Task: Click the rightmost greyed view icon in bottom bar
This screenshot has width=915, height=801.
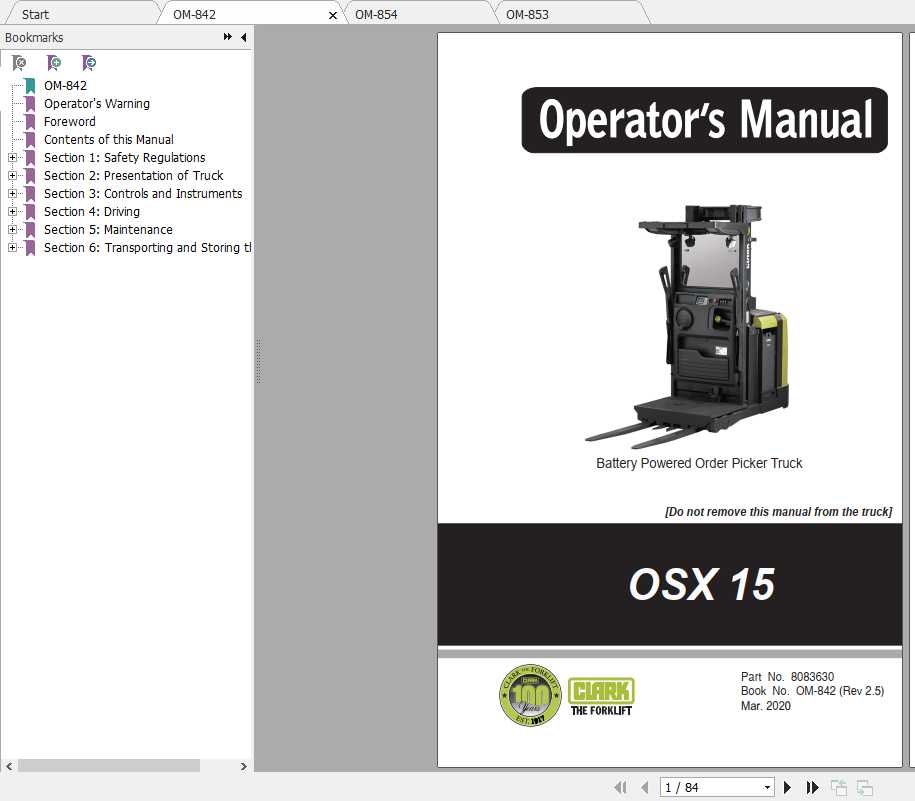Action: pyautogui.click(x=864, y=788)
